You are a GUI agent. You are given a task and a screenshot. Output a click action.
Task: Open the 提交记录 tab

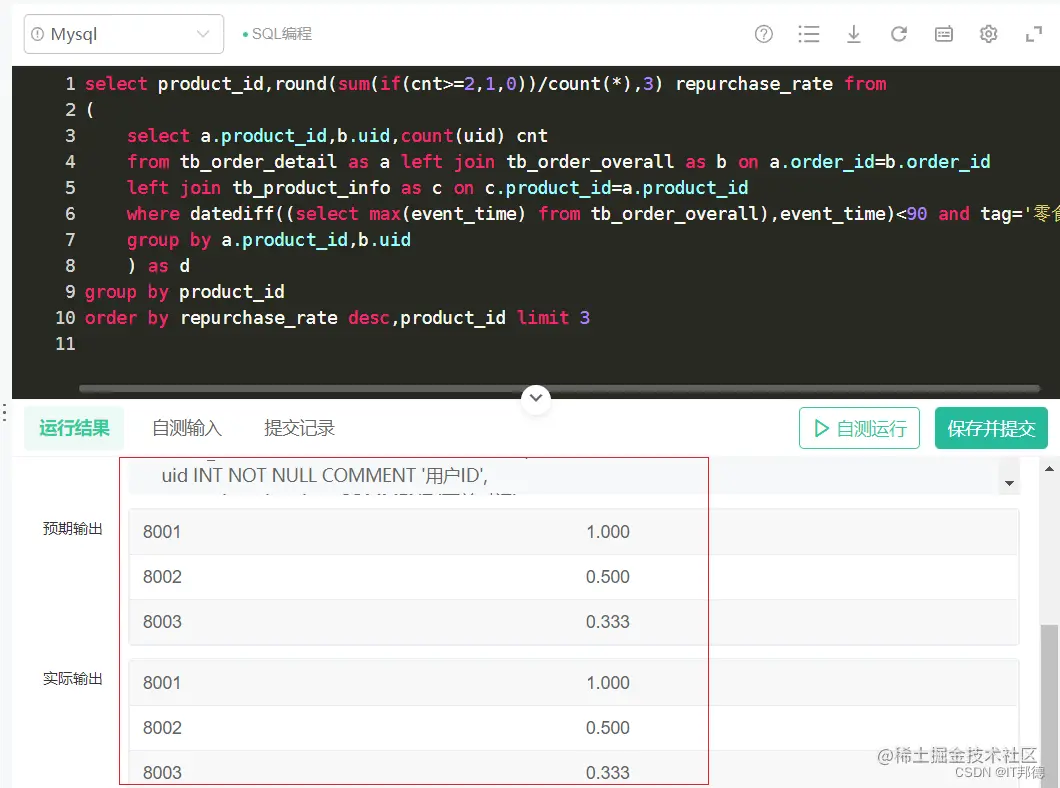click(299, 428)
